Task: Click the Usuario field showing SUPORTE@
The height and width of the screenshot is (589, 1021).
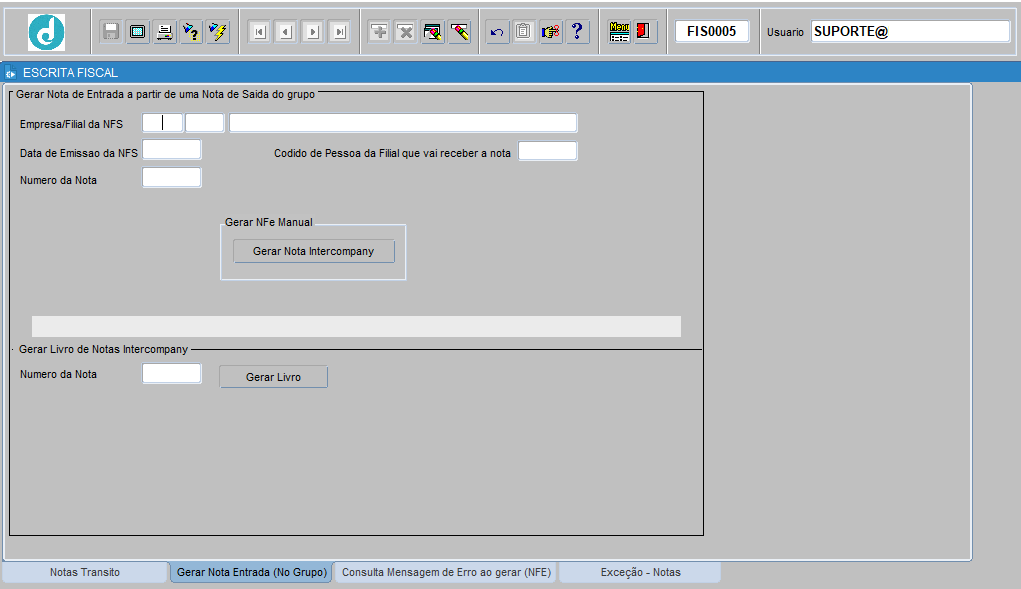Action: point(909,32)
